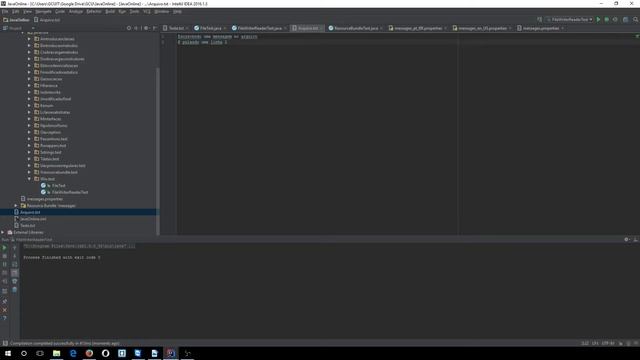This screenshot has width=640, height=360.
Task: Open the line separator selector in status bar
Action: tap(595, 343)
